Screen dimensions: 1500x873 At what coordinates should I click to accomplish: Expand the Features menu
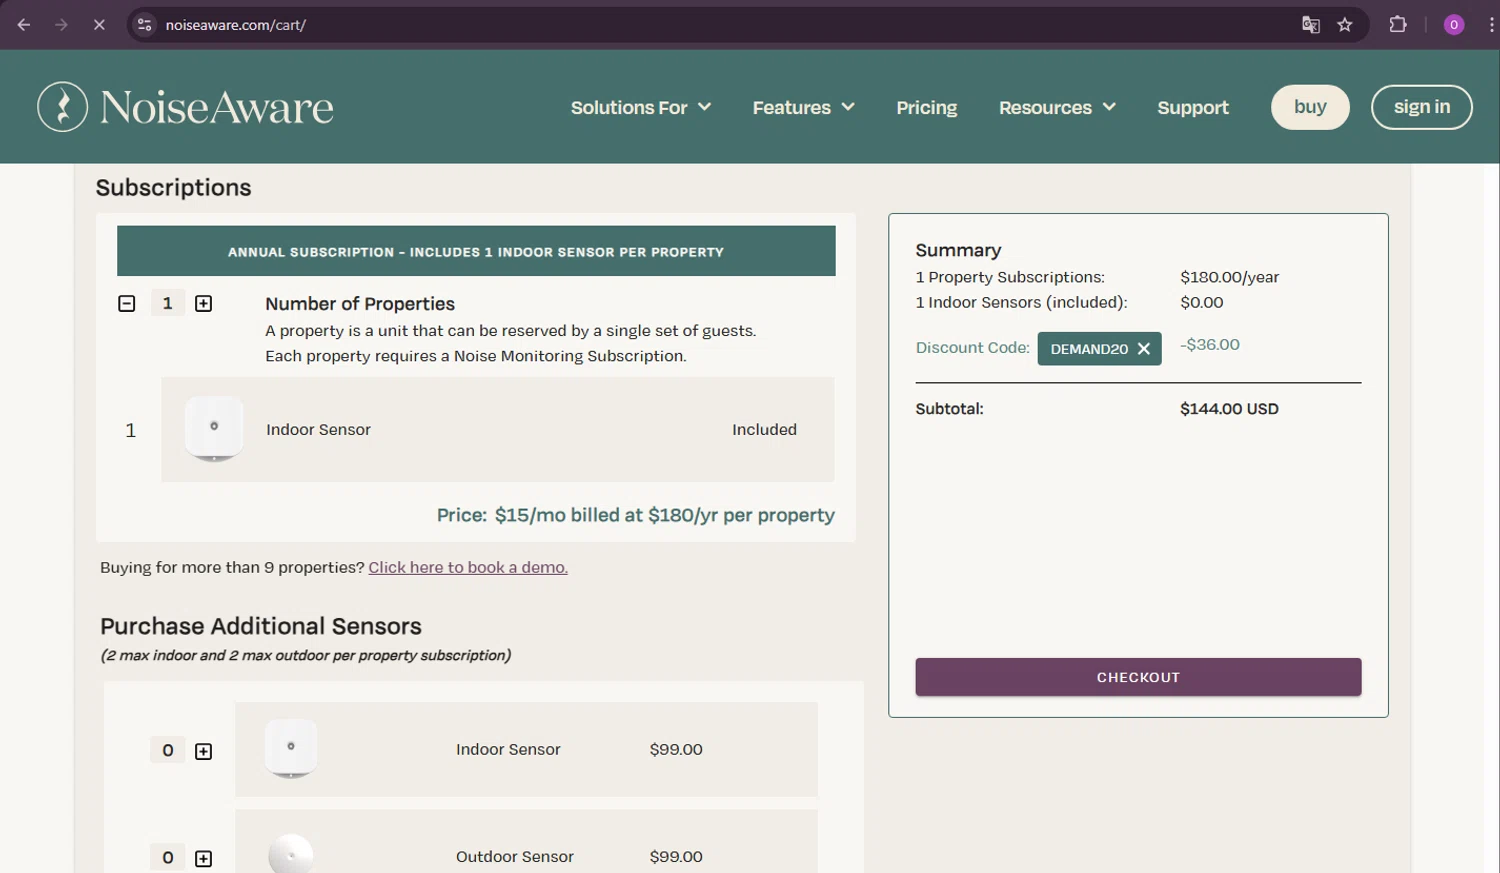[803, 108]
